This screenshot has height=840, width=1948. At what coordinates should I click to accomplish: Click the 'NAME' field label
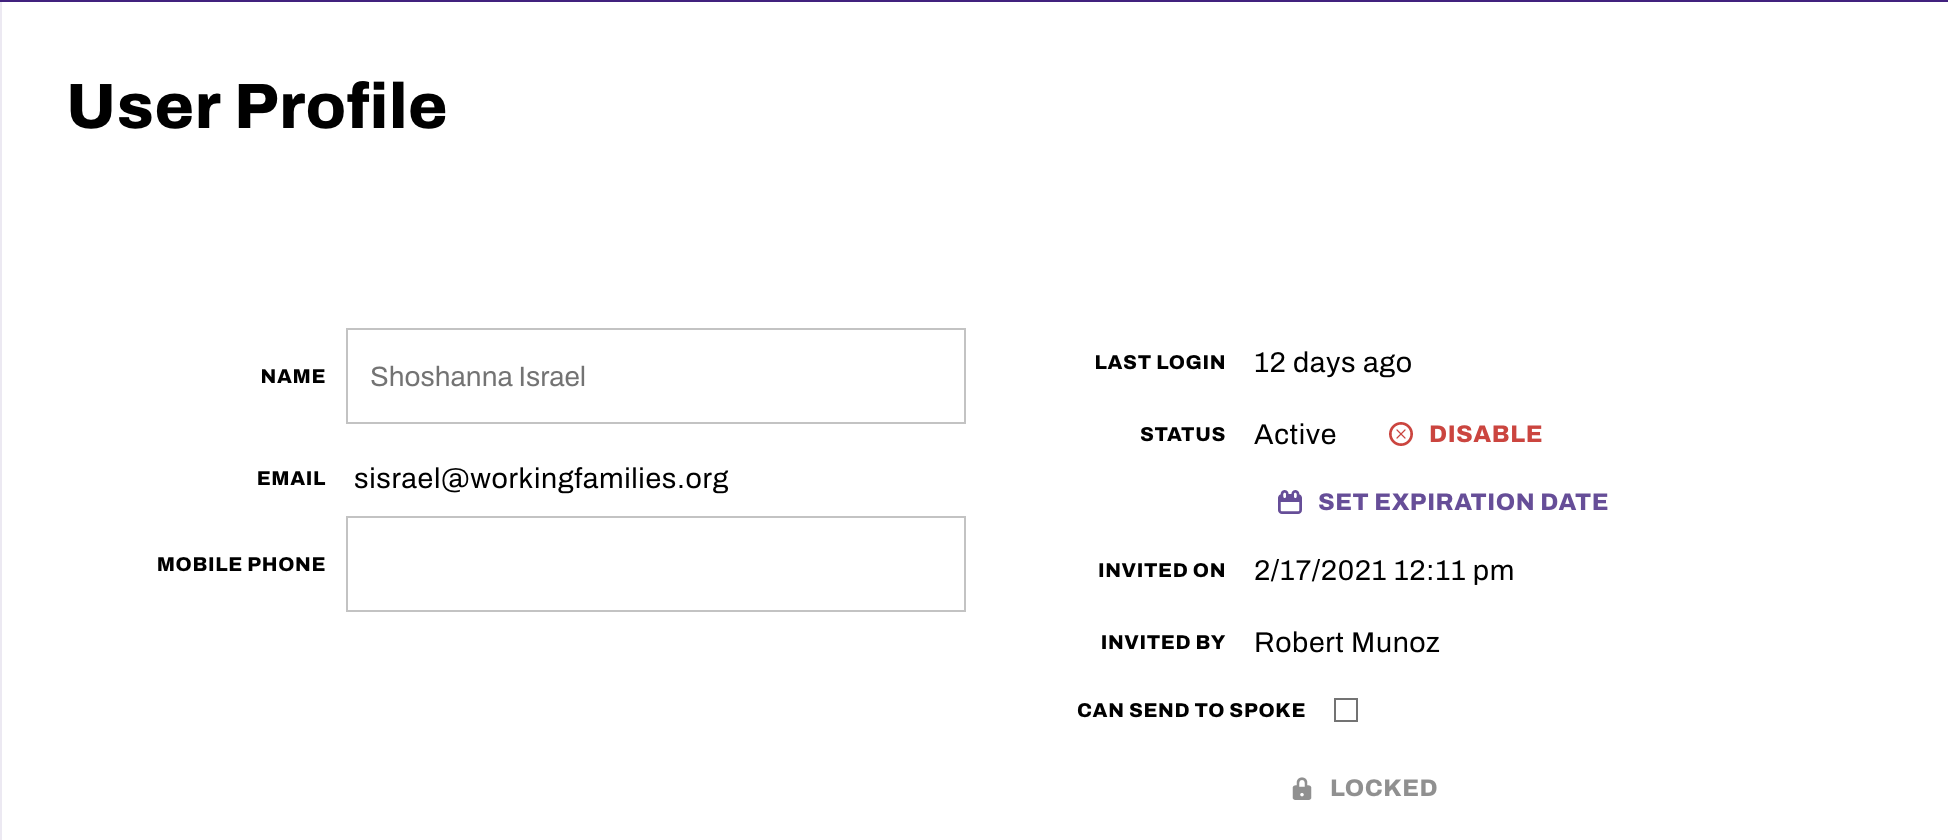point(293,376)
